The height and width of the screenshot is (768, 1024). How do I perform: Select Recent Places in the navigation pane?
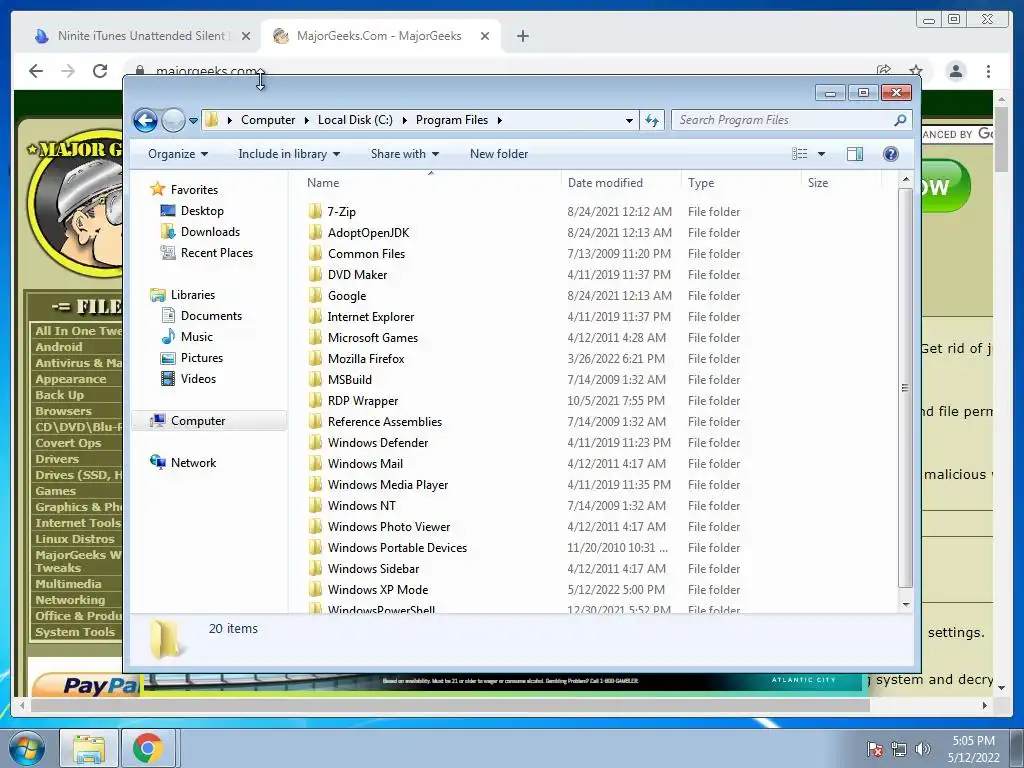point(207,253)
